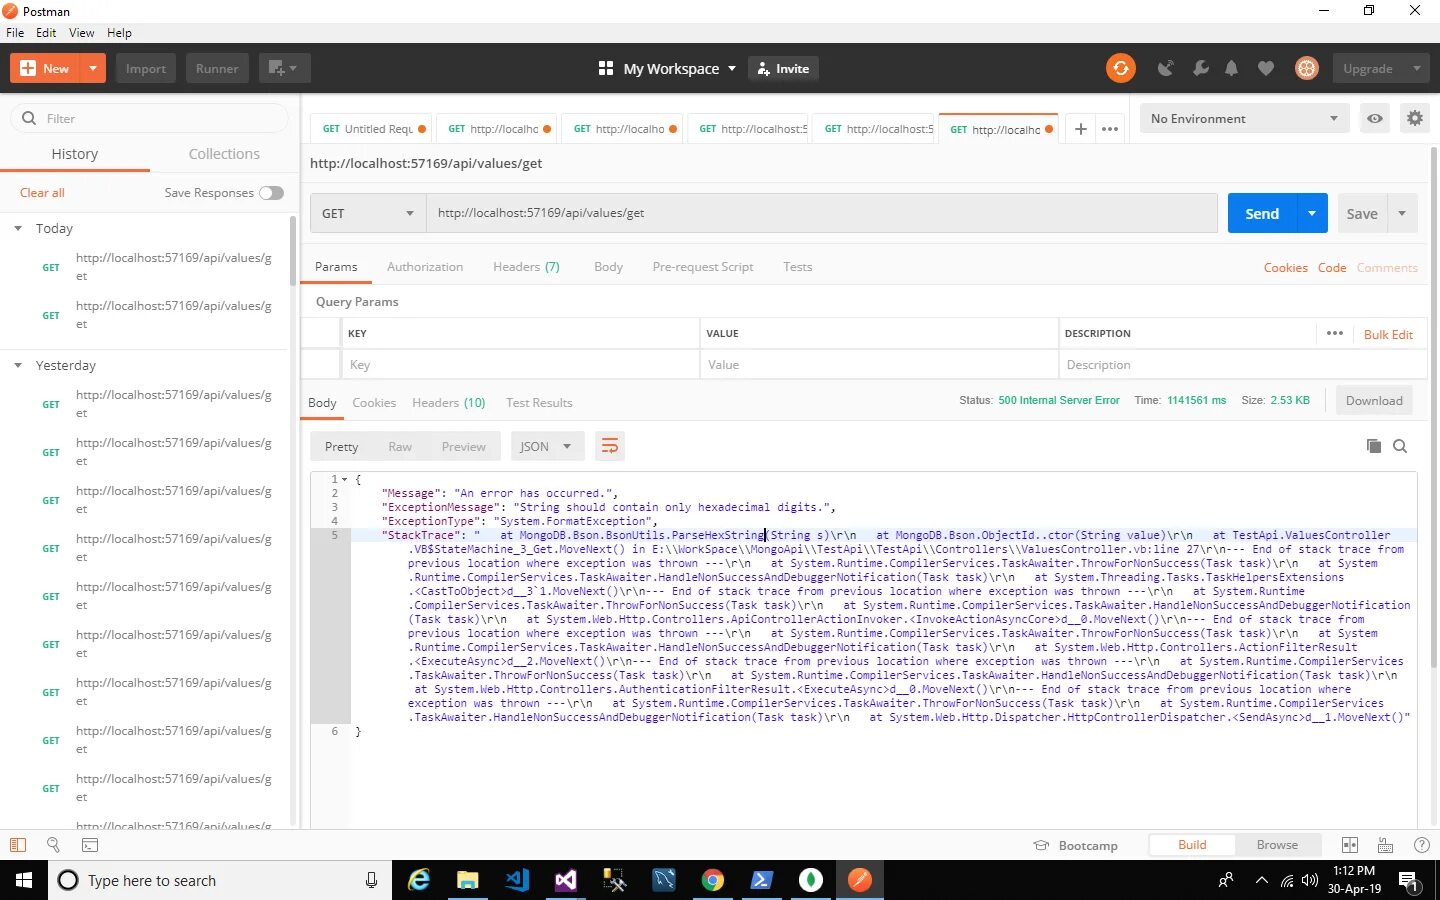Viewport: 1440px width, 900px height.
Task: Collapse line 1 of JSON response
Action: 344,479
